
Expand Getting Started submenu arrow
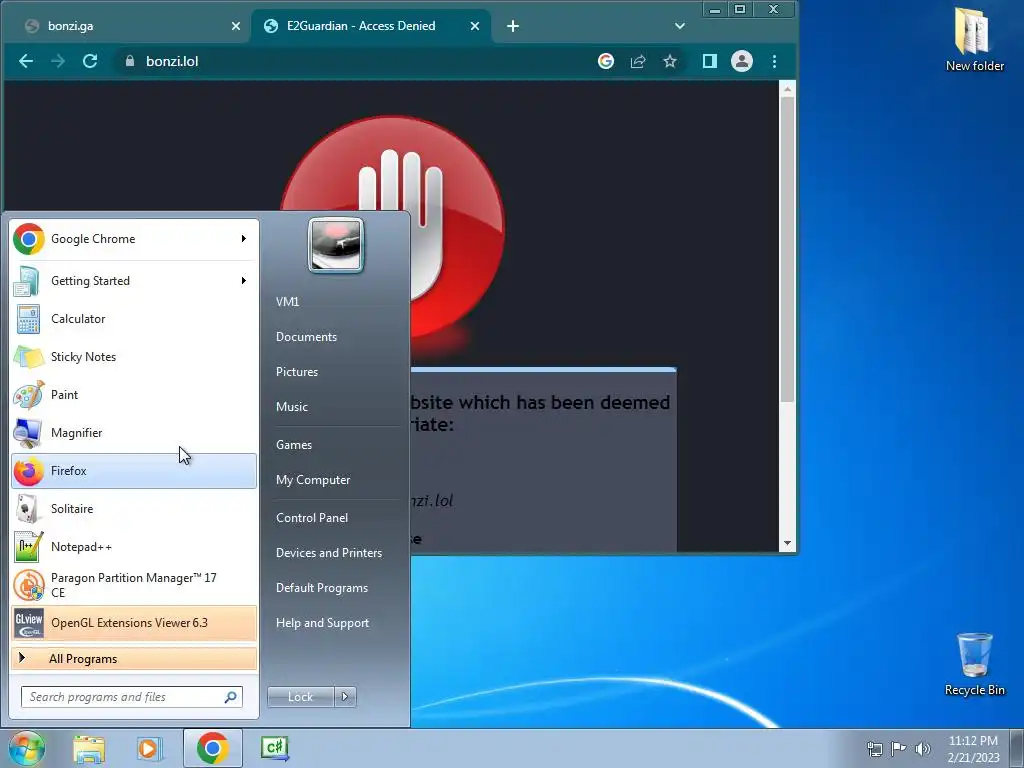(244, 281)
